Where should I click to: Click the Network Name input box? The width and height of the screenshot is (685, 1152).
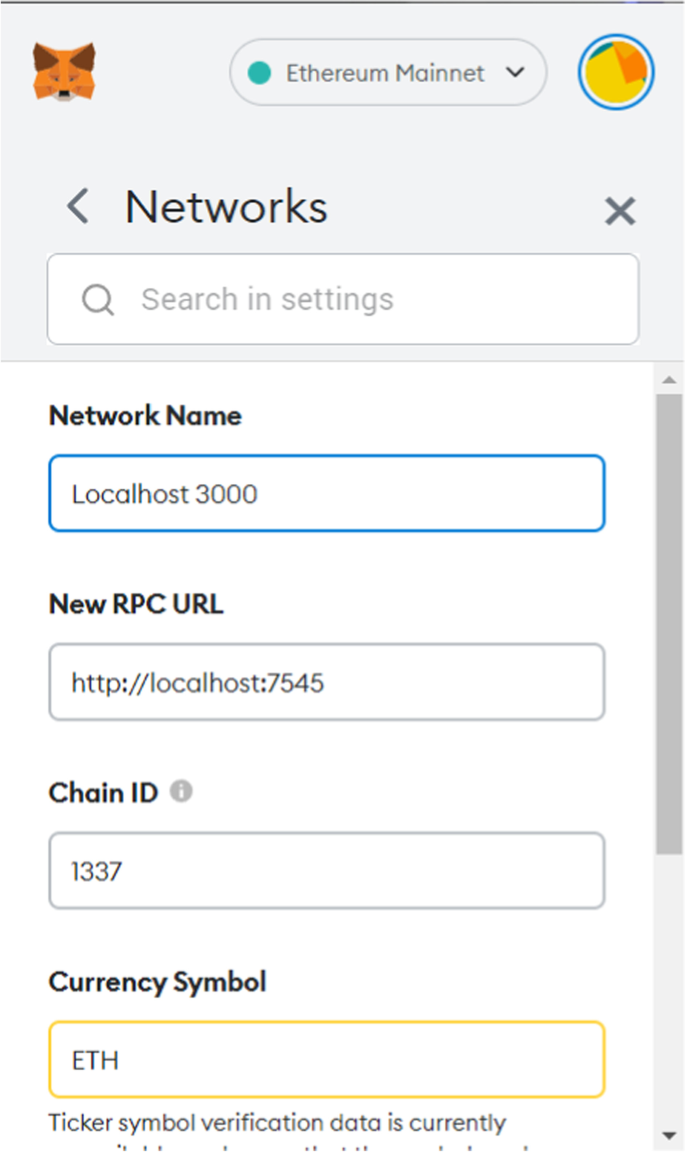click(x=326, y=493)
